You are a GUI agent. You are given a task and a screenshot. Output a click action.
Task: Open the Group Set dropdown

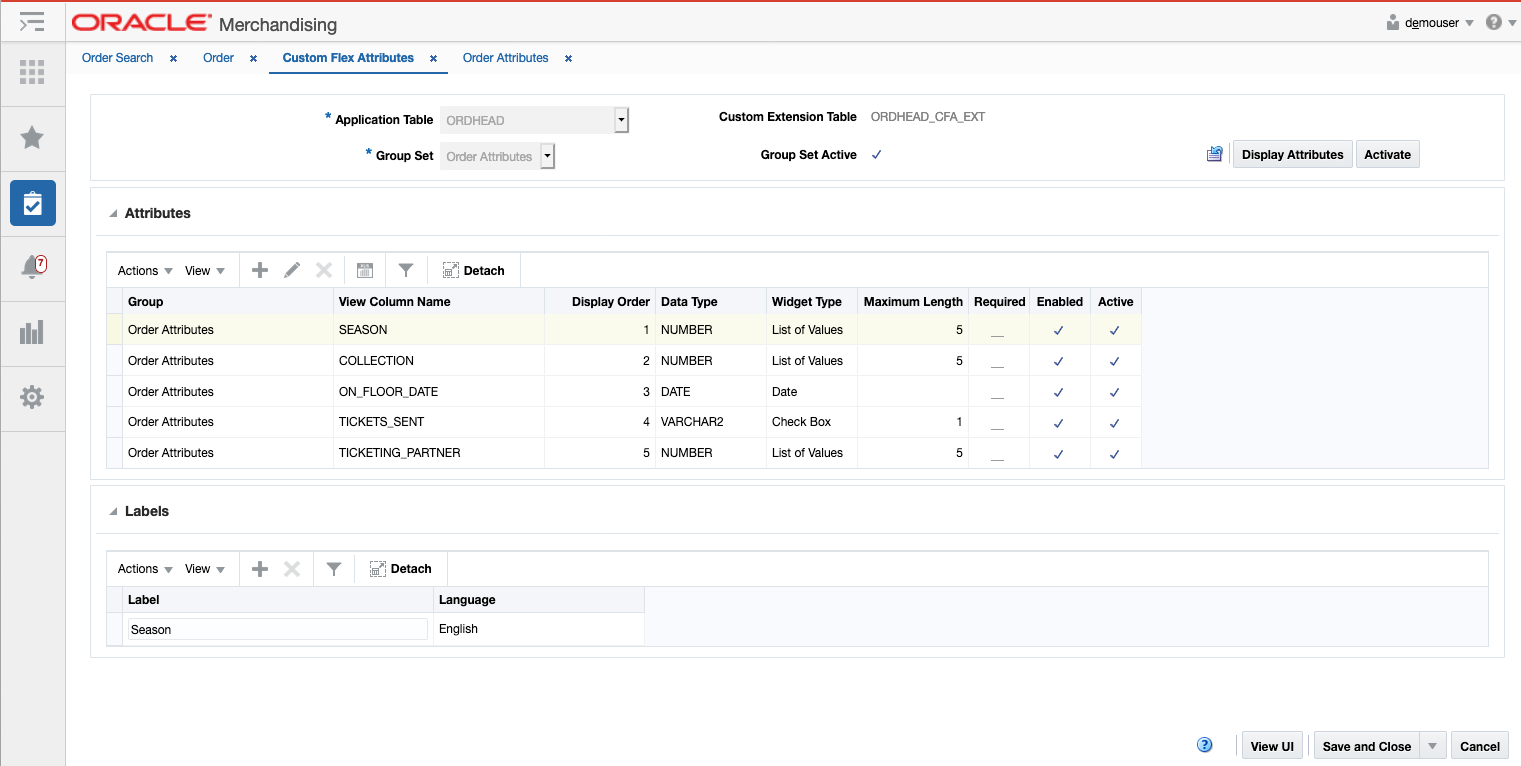547,156
